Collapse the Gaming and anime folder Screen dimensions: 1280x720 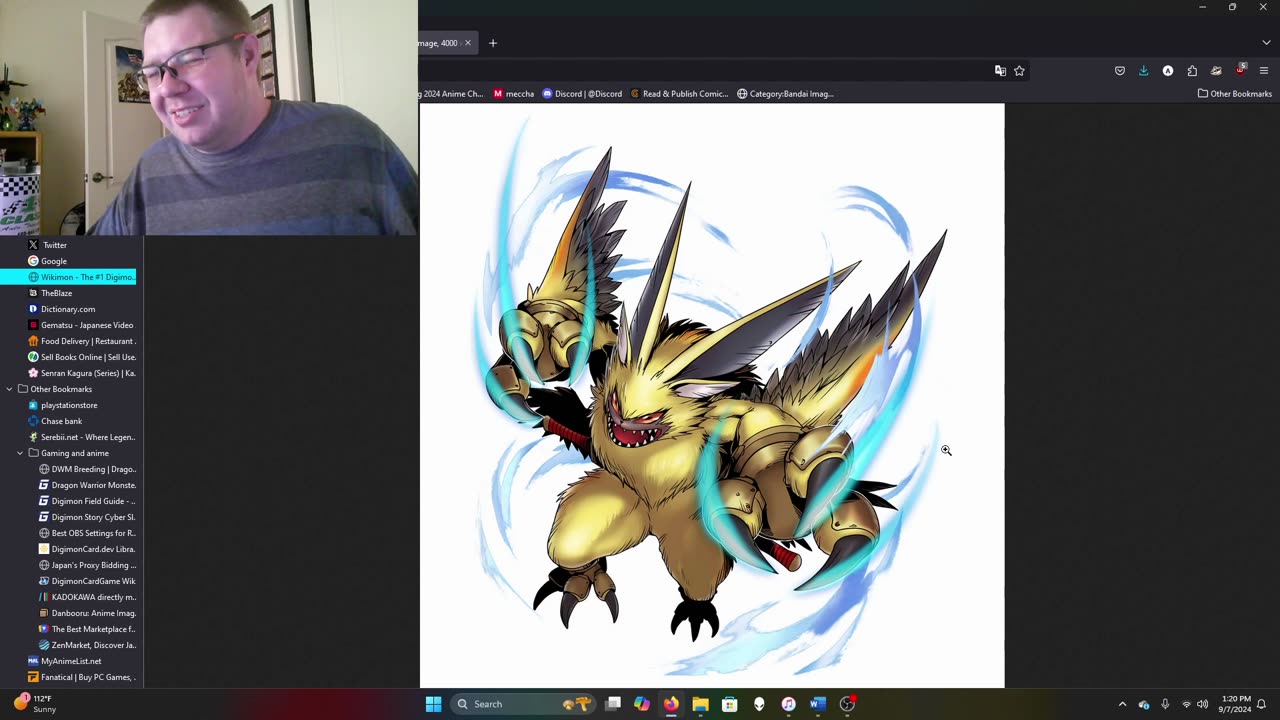coord(20,453)
